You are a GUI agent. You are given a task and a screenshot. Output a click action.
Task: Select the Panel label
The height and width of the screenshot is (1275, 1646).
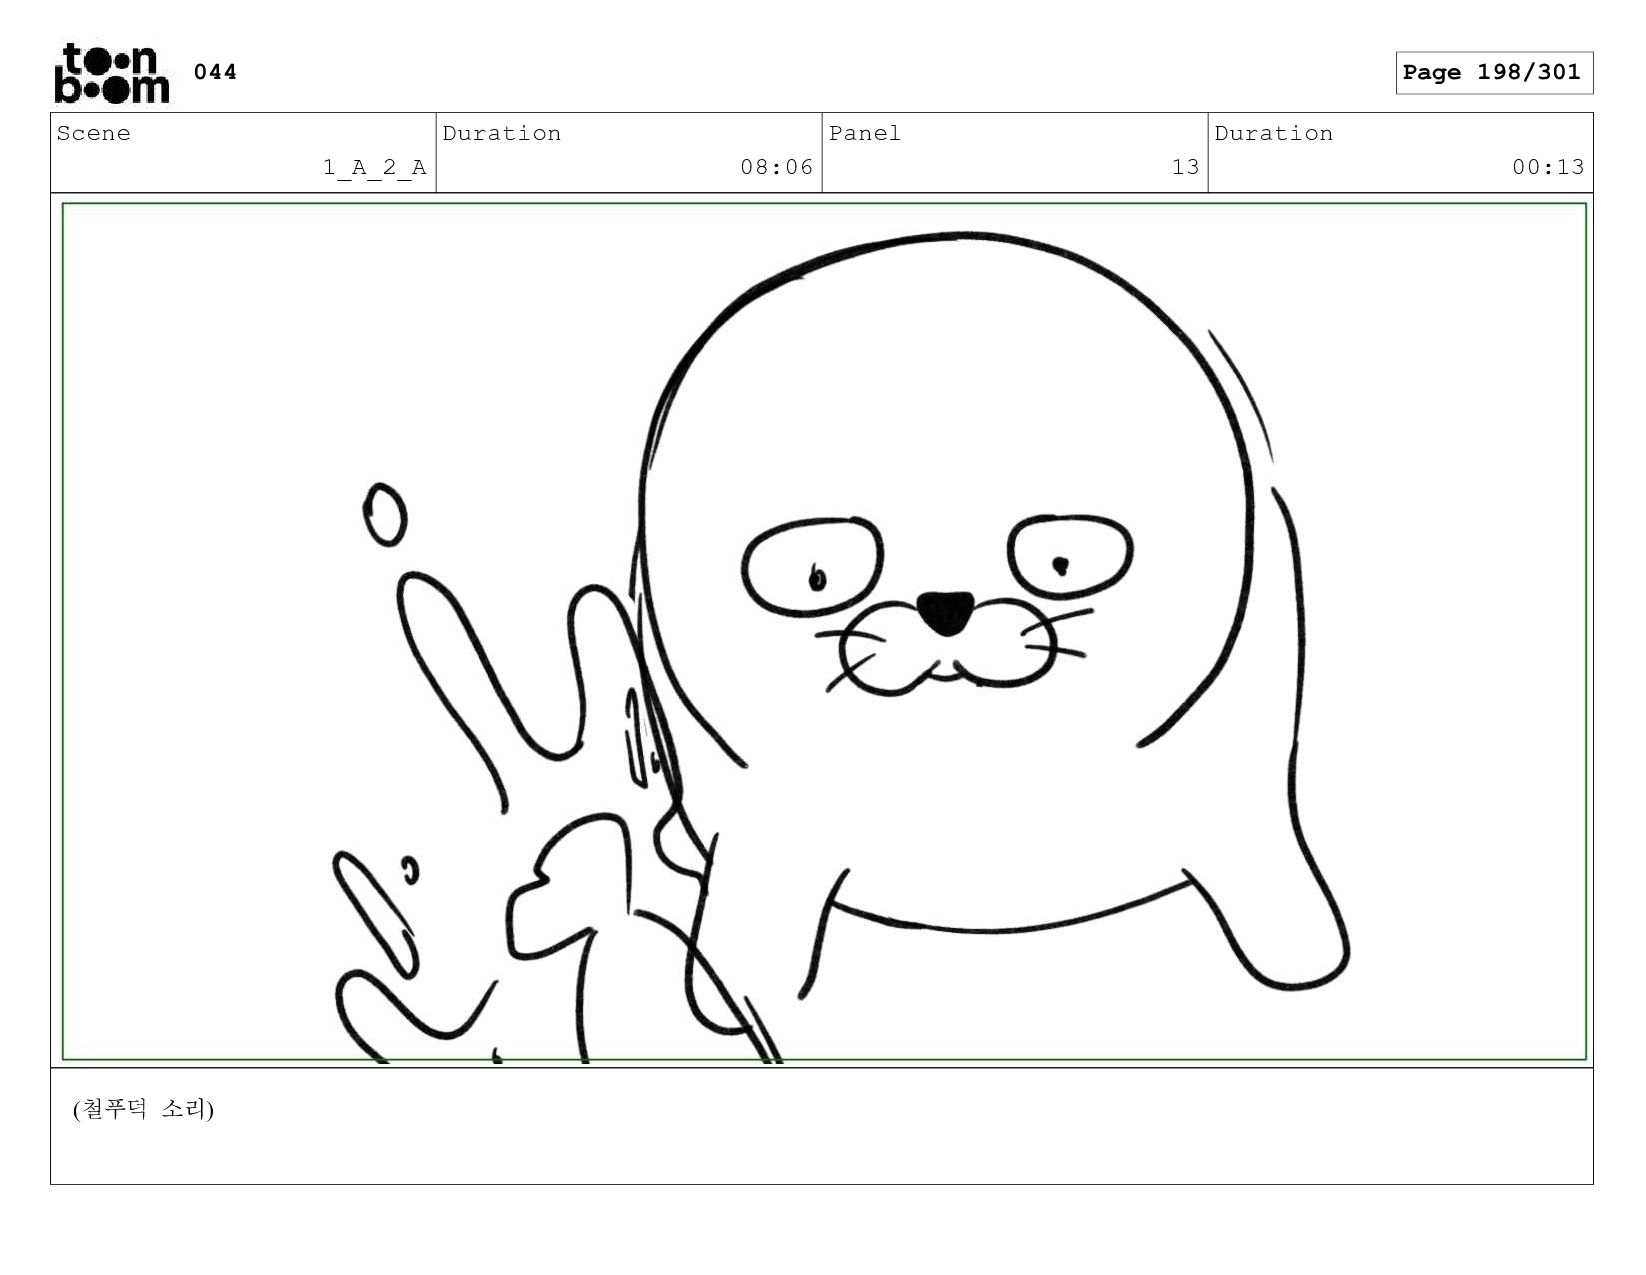tap(864, 134)
